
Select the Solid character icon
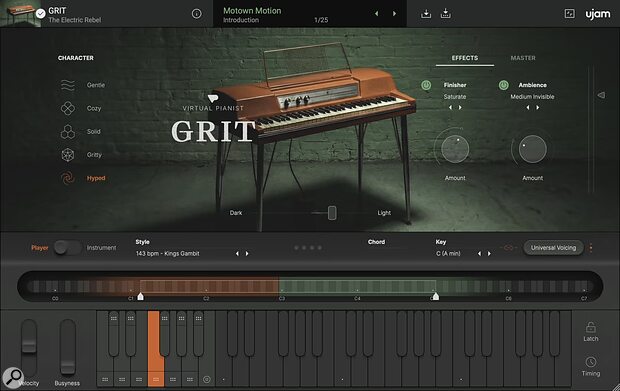click(x=68, y=132)
